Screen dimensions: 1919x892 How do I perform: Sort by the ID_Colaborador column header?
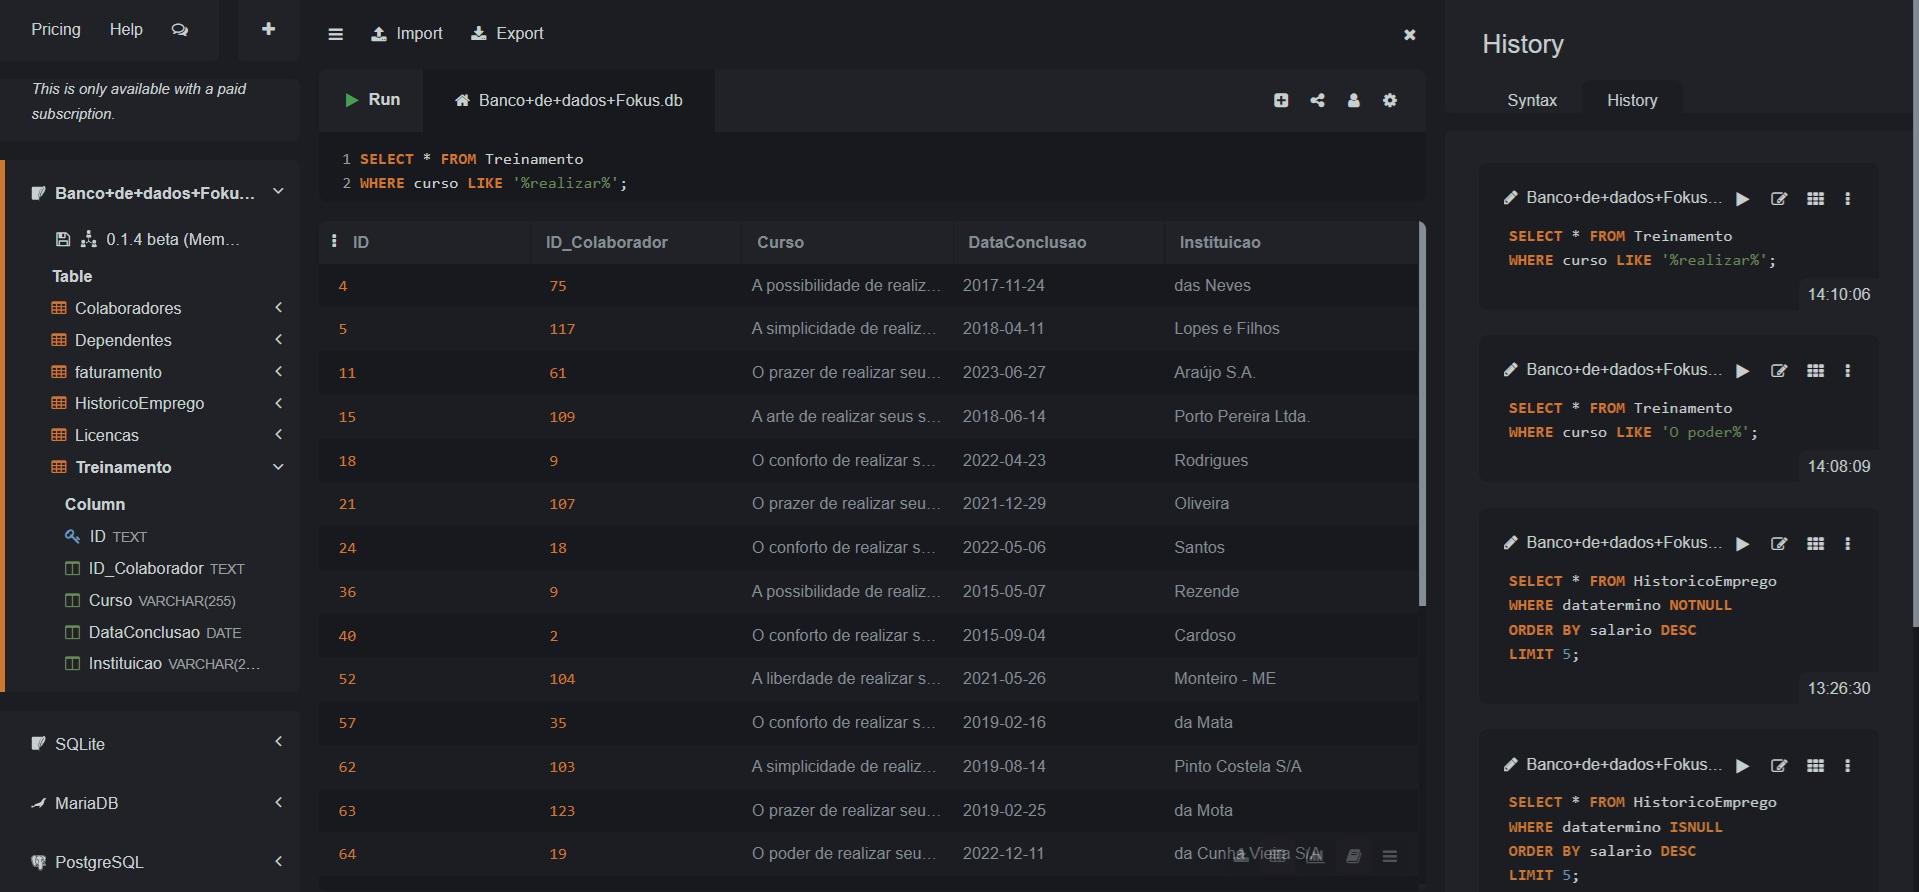click(x=607, y=242)
